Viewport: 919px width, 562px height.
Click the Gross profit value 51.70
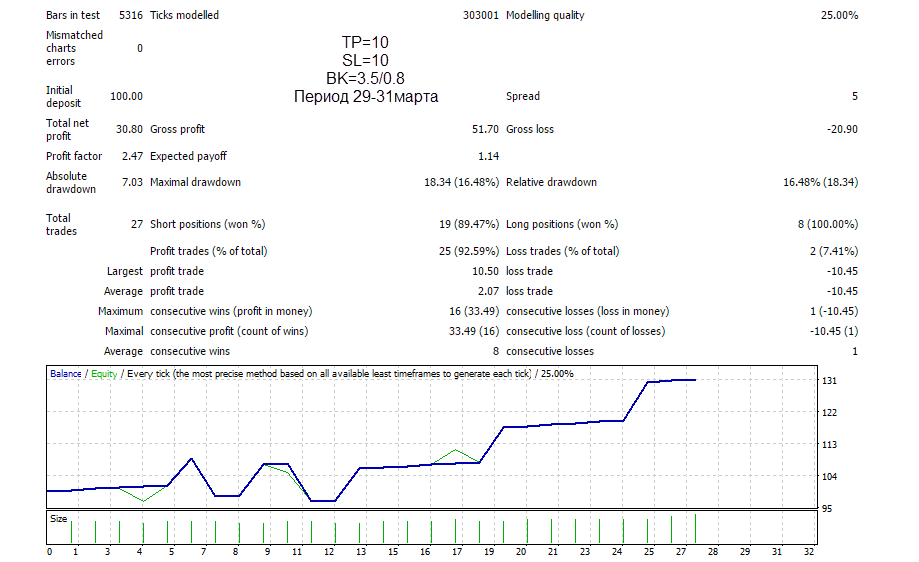coord(485,129)
